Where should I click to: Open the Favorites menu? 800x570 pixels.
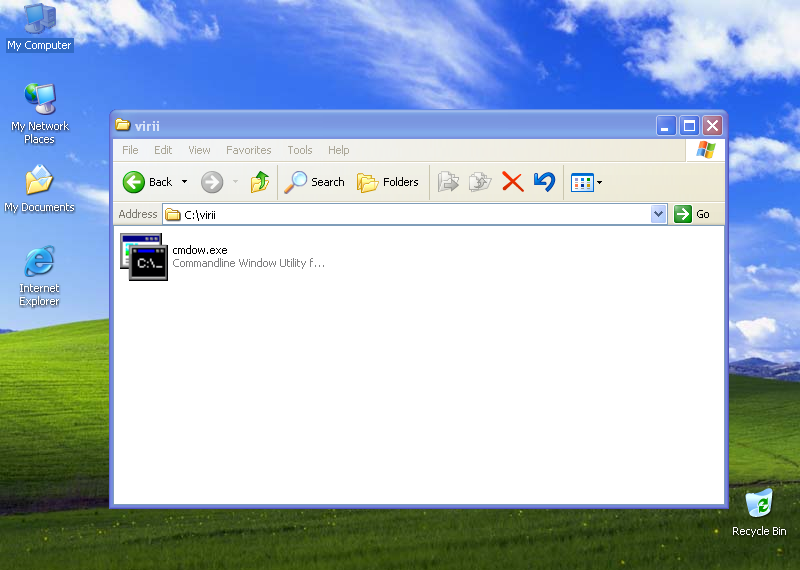248,150
